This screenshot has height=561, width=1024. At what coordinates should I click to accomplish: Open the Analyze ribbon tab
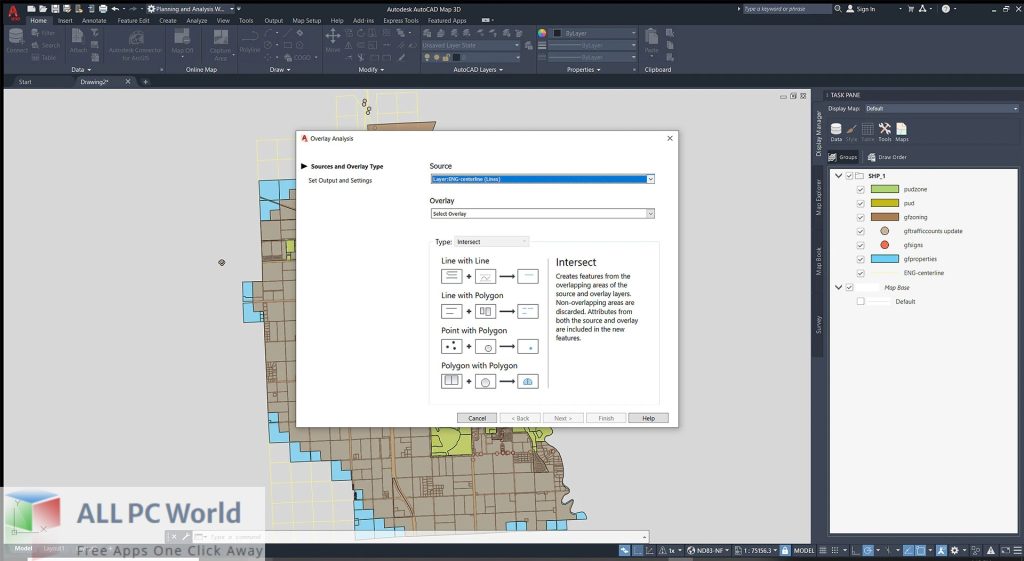point(197,20)
